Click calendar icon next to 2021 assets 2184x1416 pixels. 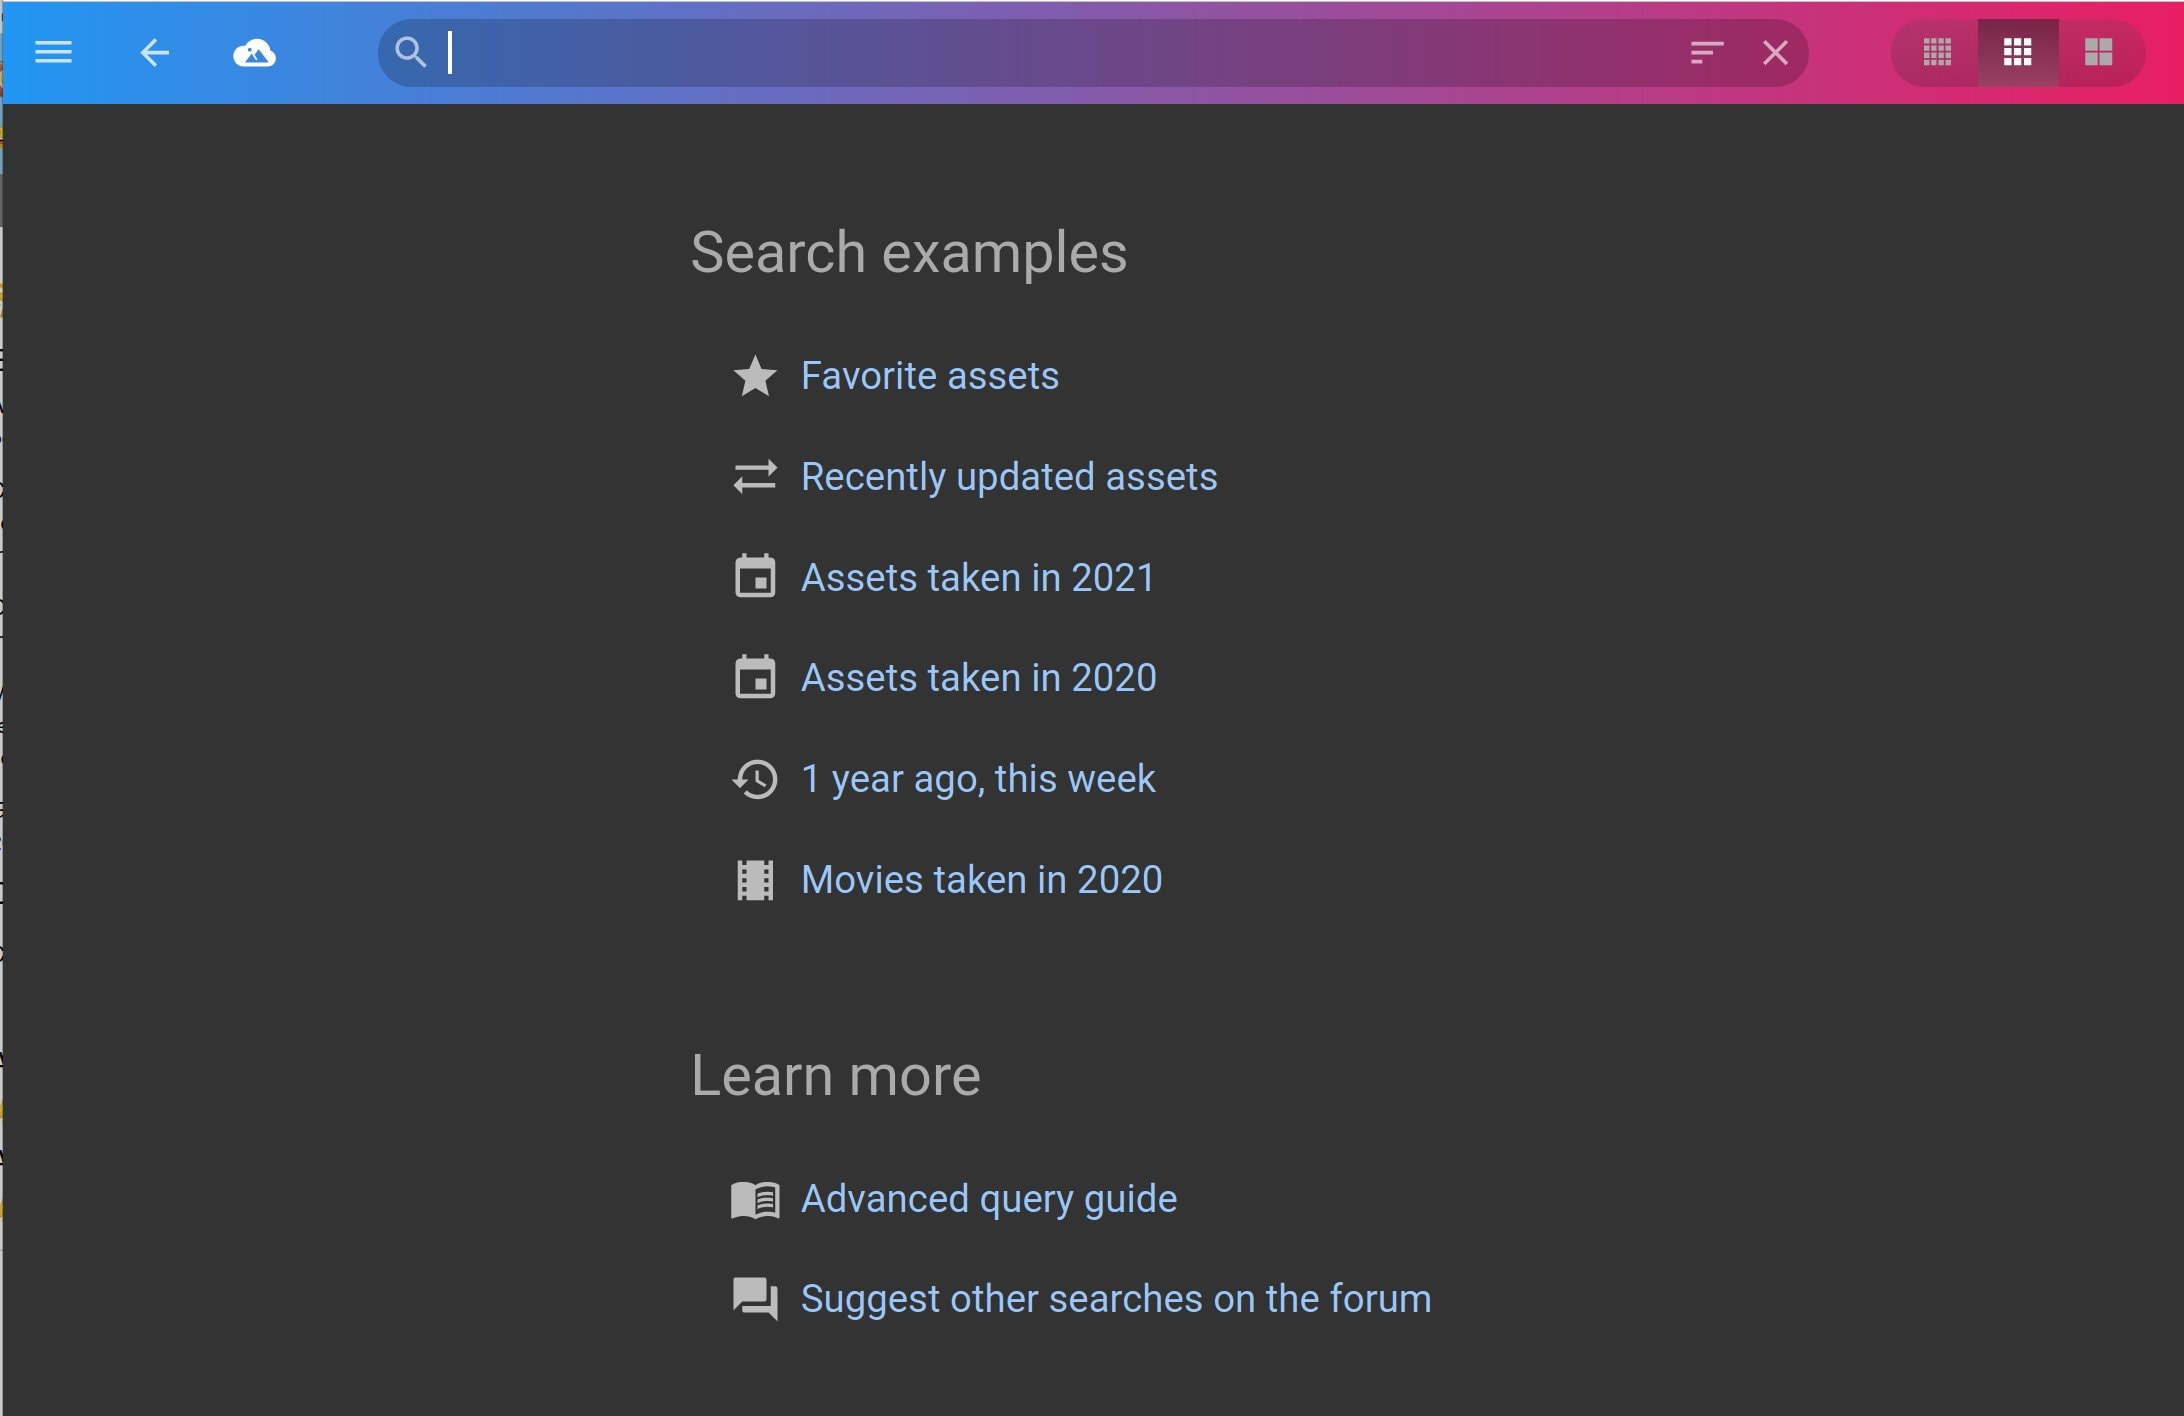pyautogui.click(x=755, y=576)
